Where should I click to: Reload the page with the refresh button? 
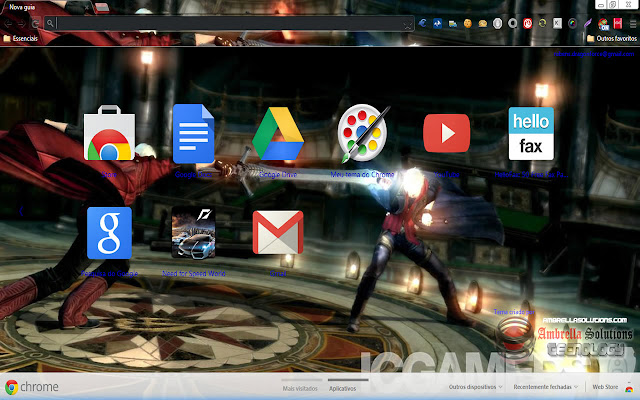(36, 24)
